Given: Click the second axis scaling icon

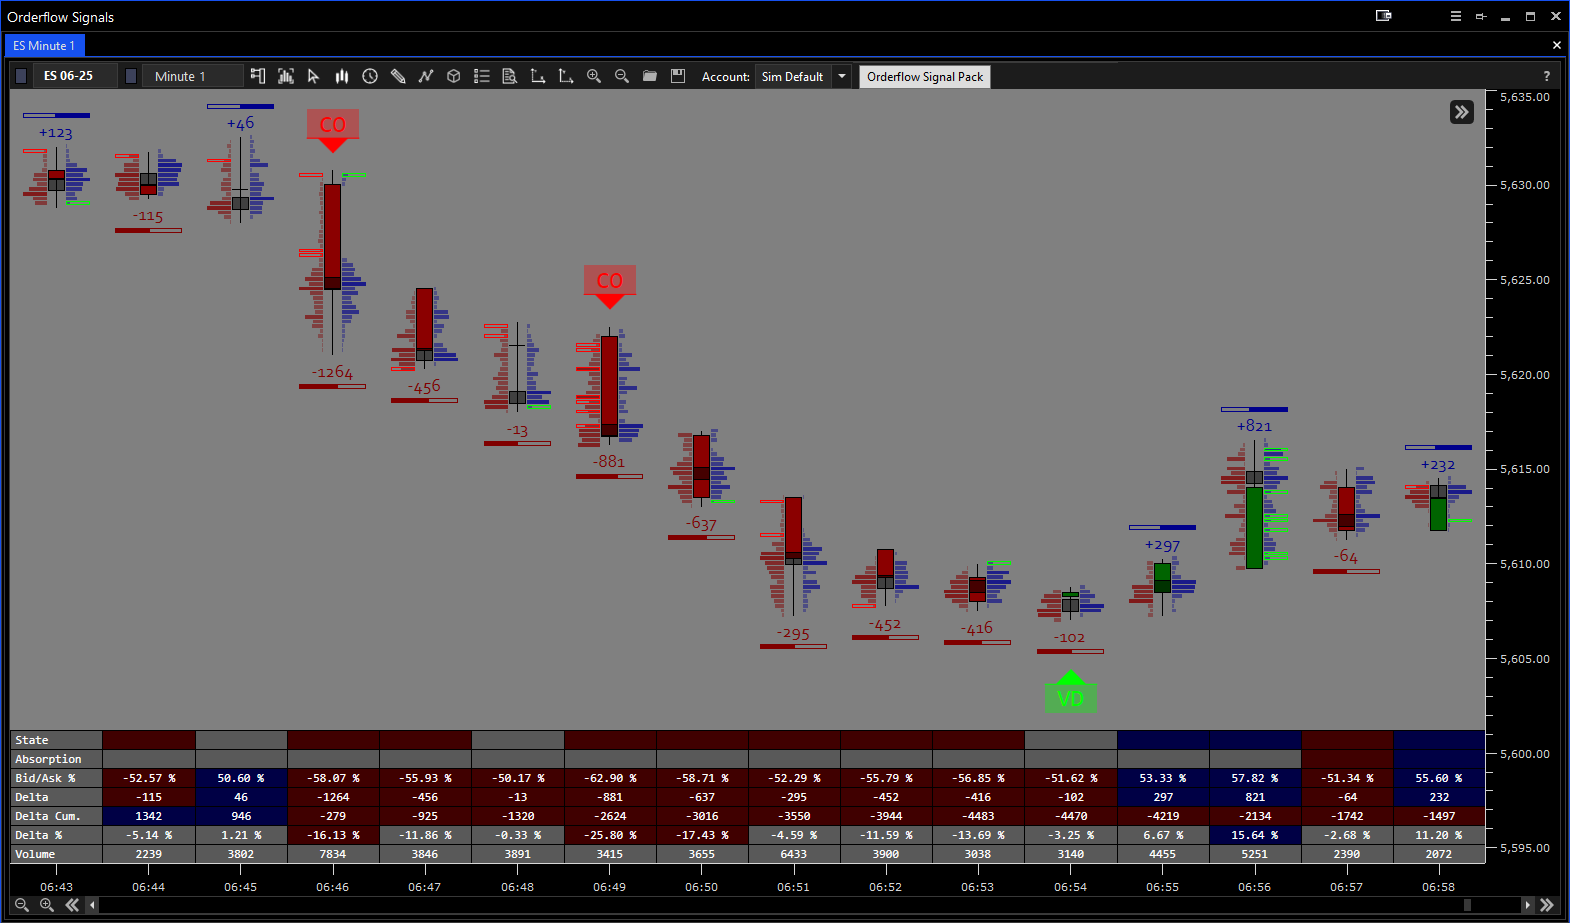Looking at the screenshot, I should [566, 76].
